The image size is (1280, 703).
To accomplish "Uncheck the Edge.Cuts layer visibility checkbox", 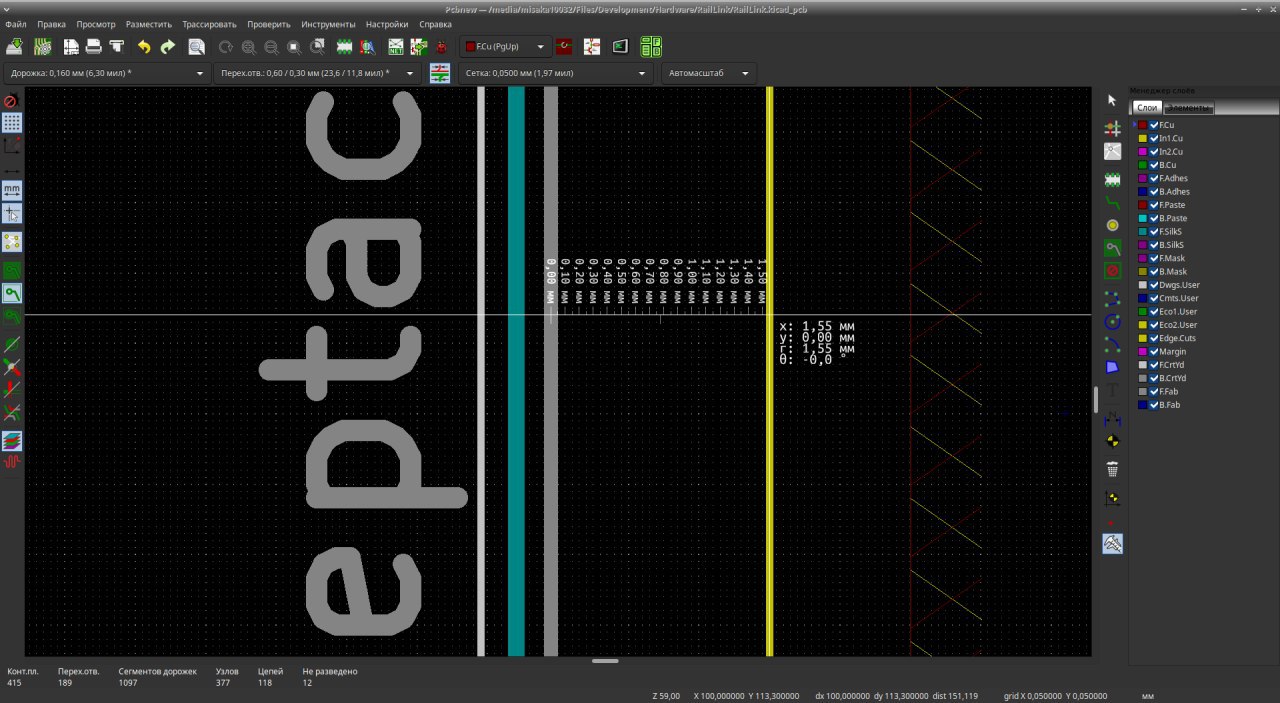I will (x=1154, y=338).
